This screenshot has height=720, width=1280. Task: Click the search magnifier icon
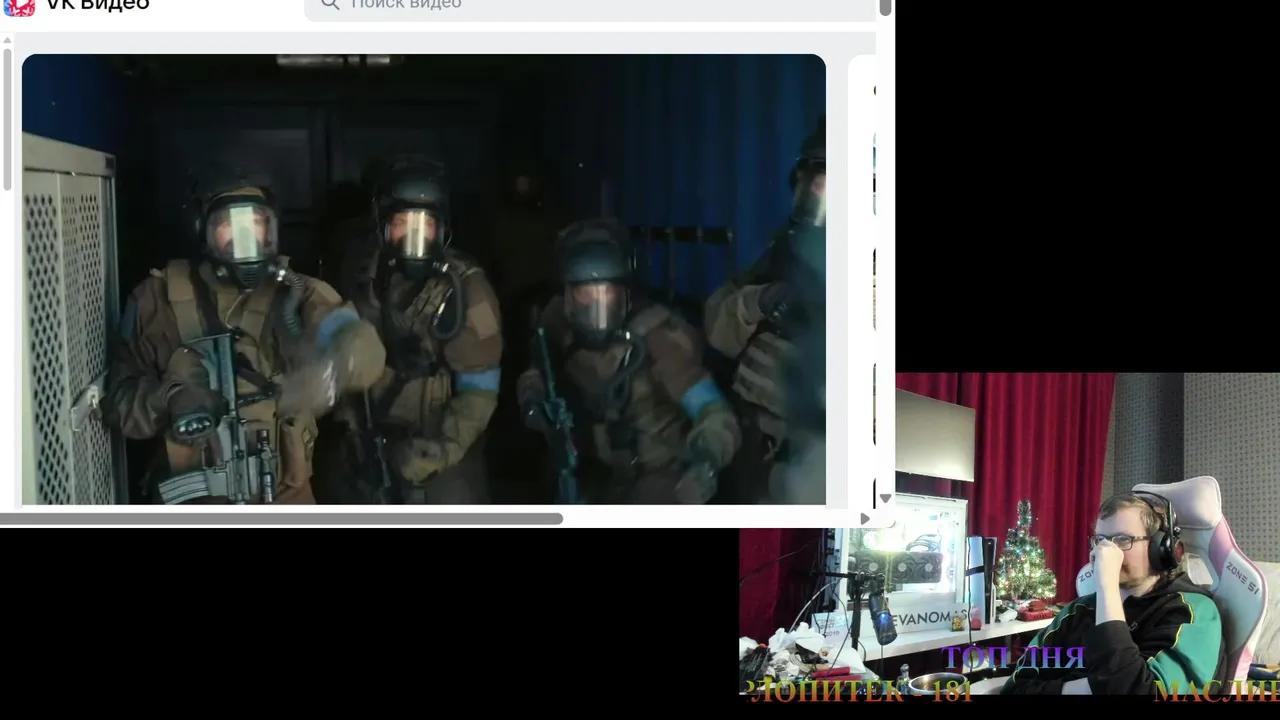click(330, 5)
